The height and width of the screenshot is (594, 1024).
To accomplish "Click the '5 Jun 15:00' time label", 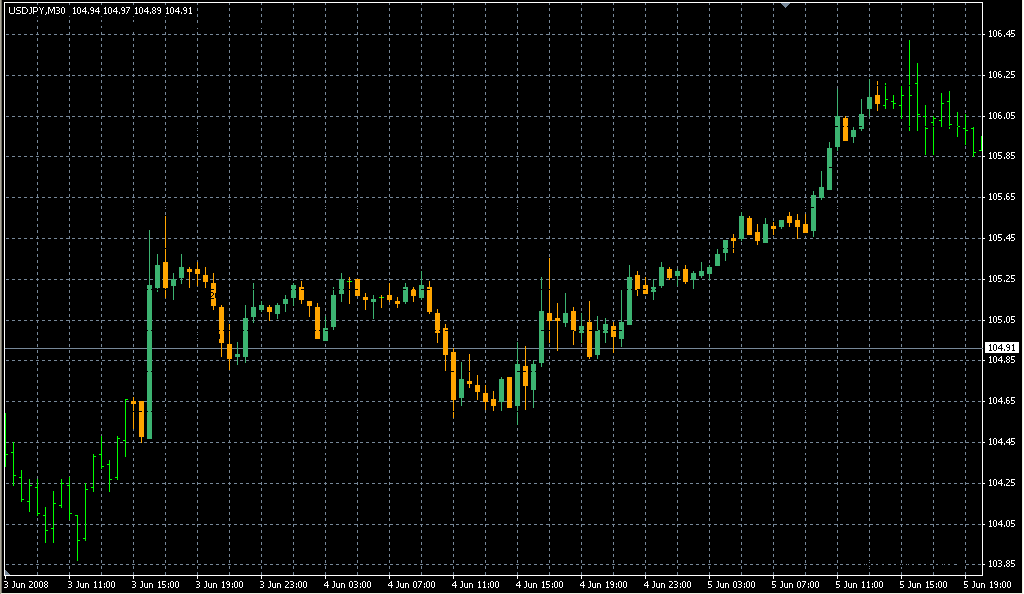I will tap(923, 585).
